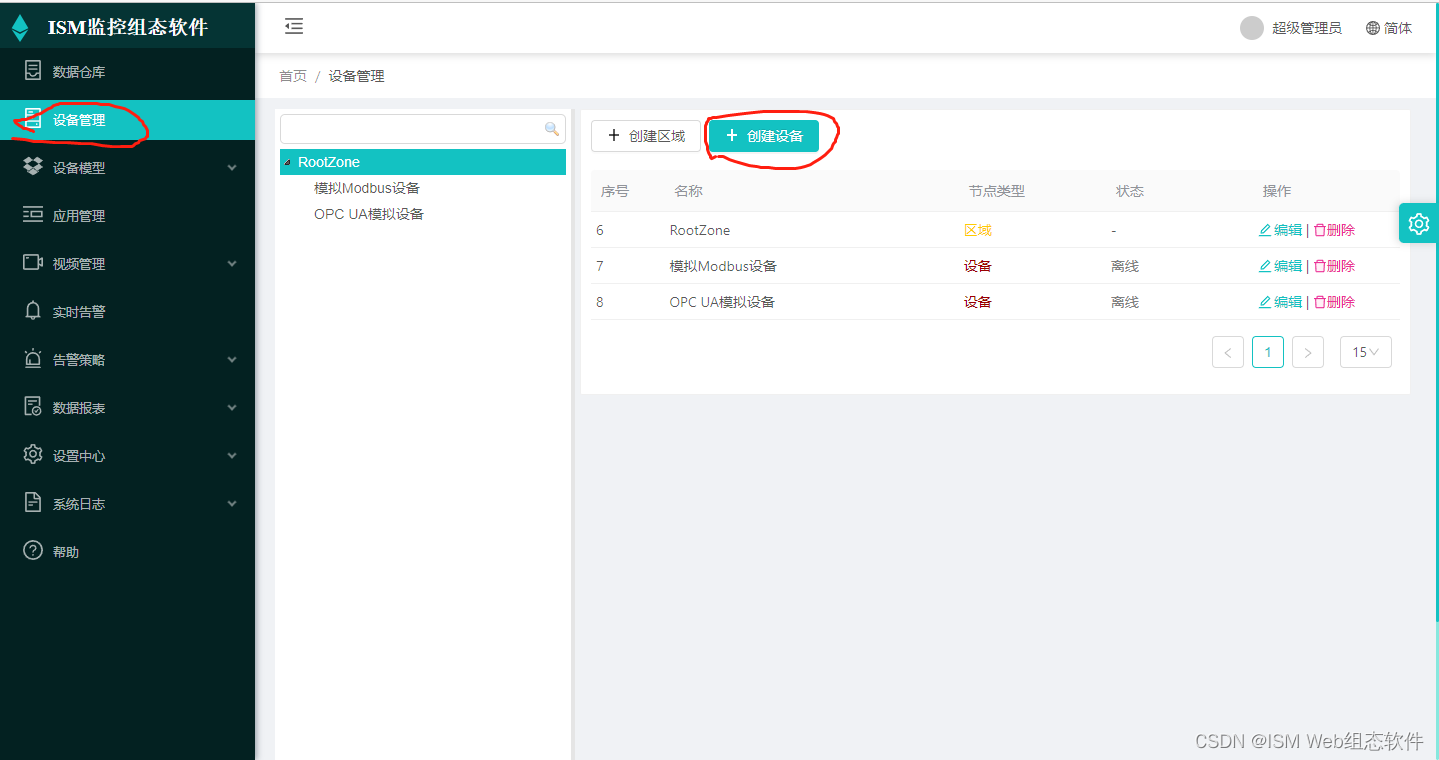Select the 设备管理 menu item

click(x=127, y=120)
